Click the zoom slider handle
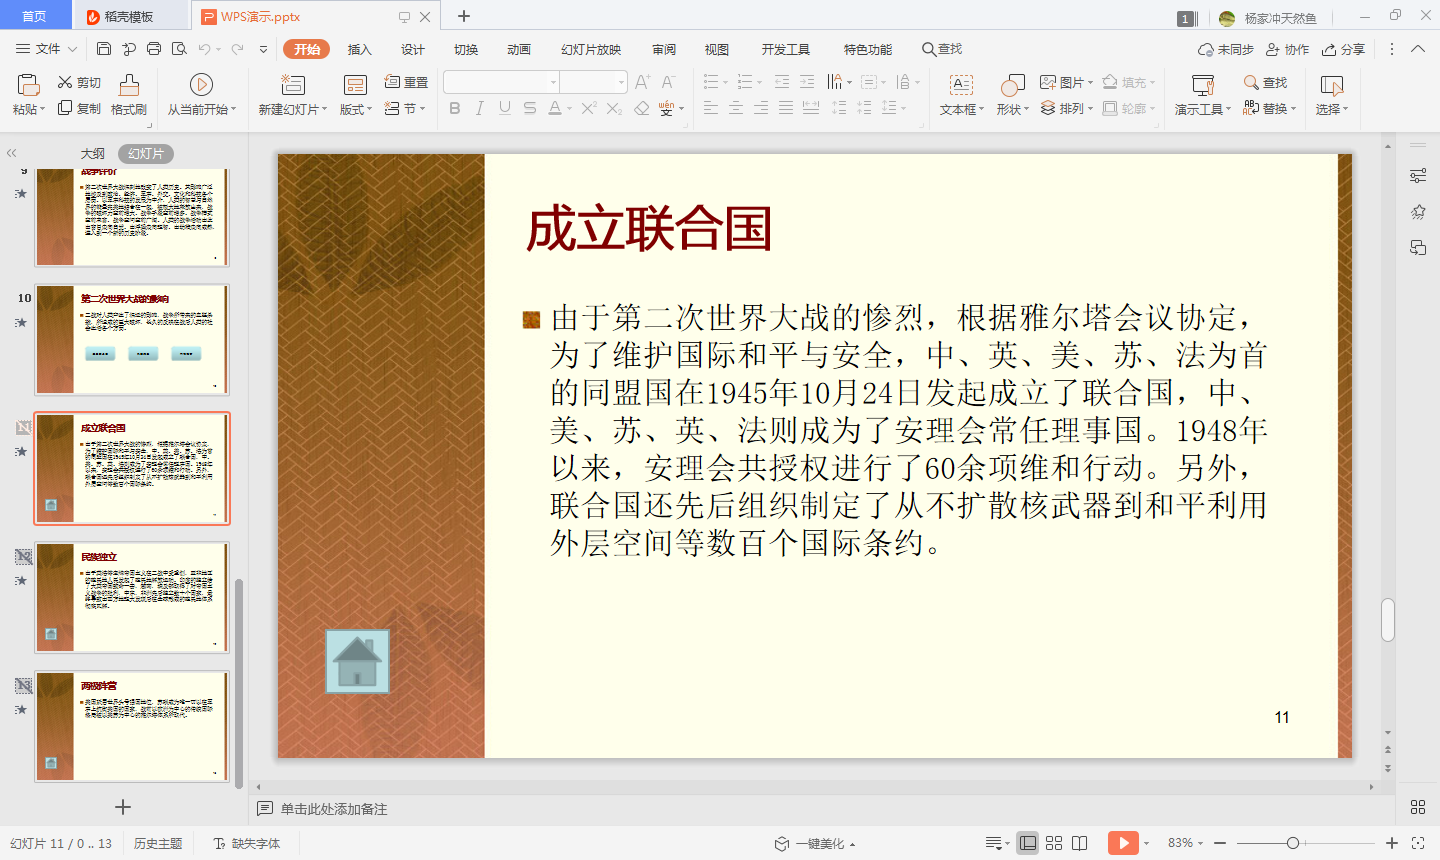Image resolution: width=1440 pixels, height=860 pixels. tap(1293, 843)
